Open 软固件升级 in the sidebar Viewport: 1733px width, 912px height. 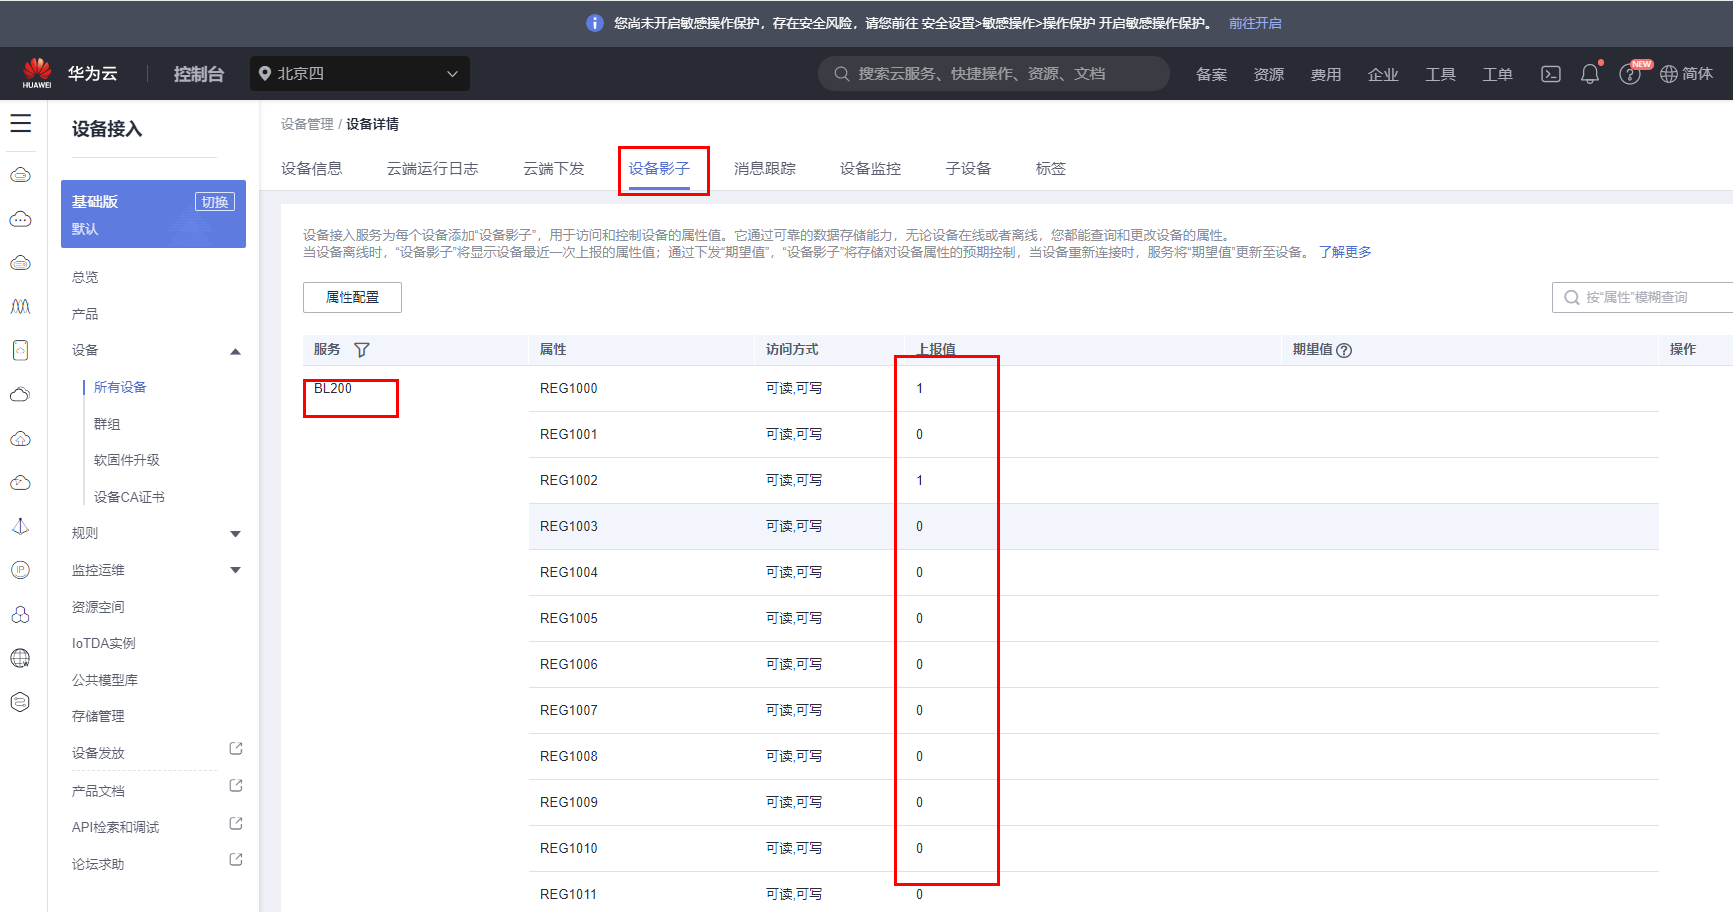tap(127, 460)
